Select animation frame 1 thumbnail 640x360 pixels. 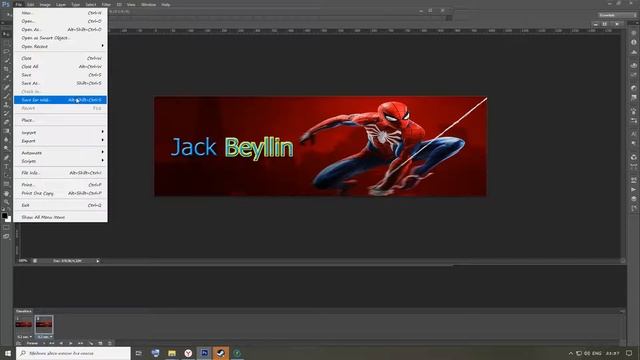click(x=24, y=324)
